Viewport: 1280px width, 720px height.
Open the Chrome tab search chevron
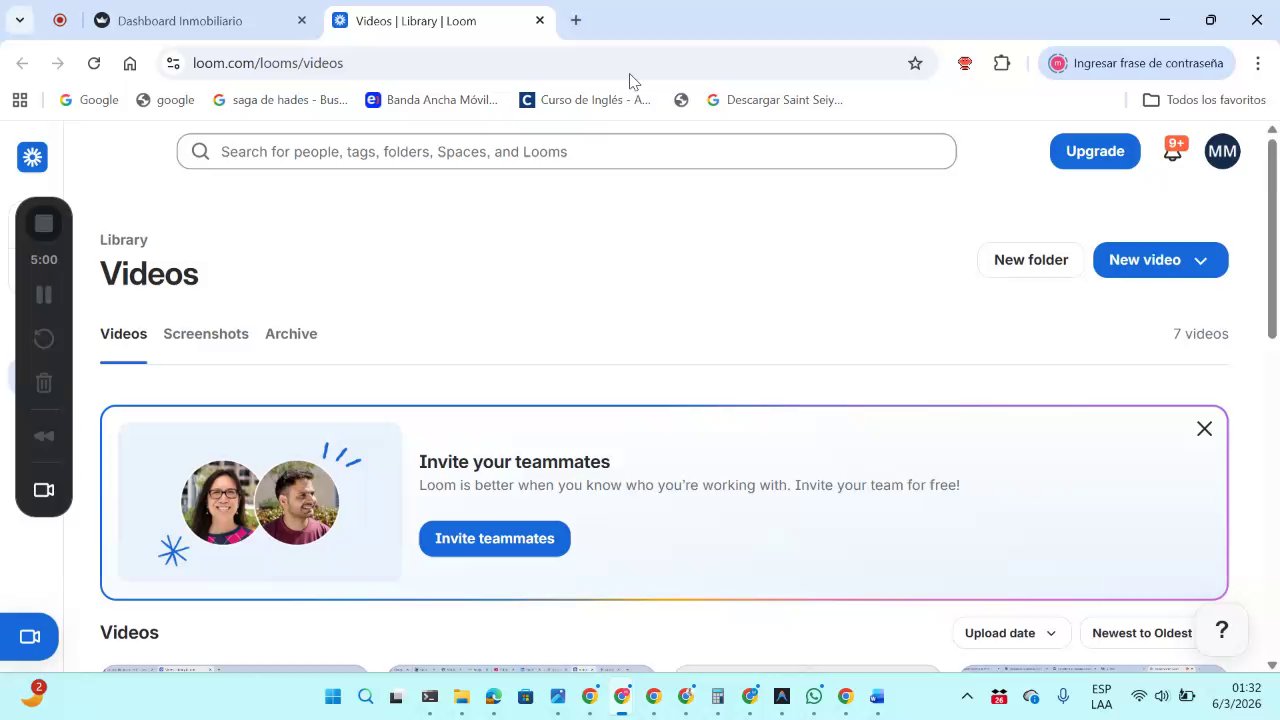point(19,20)
